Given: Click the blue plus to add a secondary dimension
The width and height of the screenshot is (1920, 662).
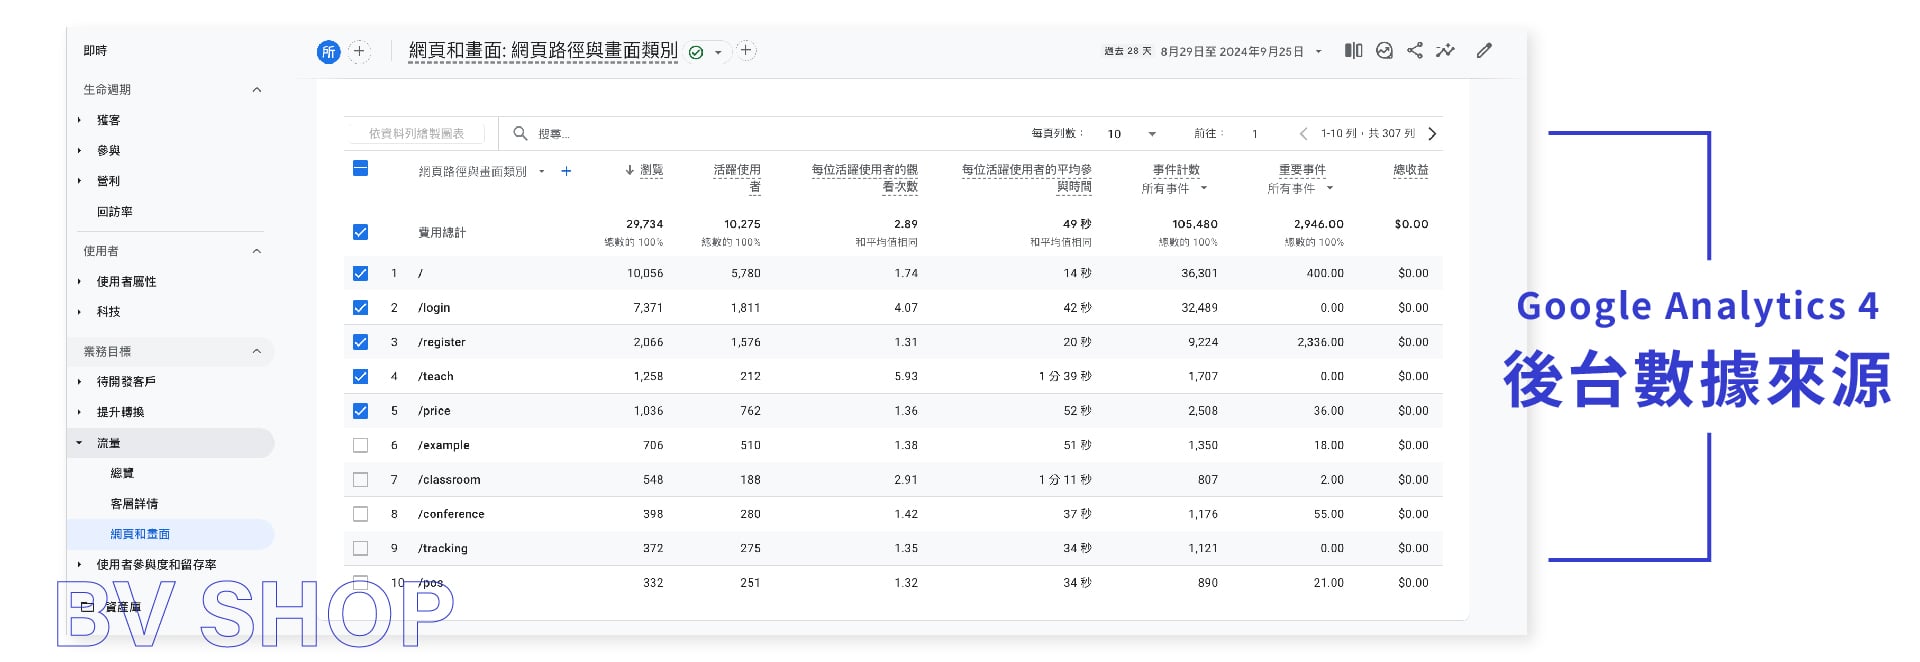Looking at the screenshot, I should (566, 171).
